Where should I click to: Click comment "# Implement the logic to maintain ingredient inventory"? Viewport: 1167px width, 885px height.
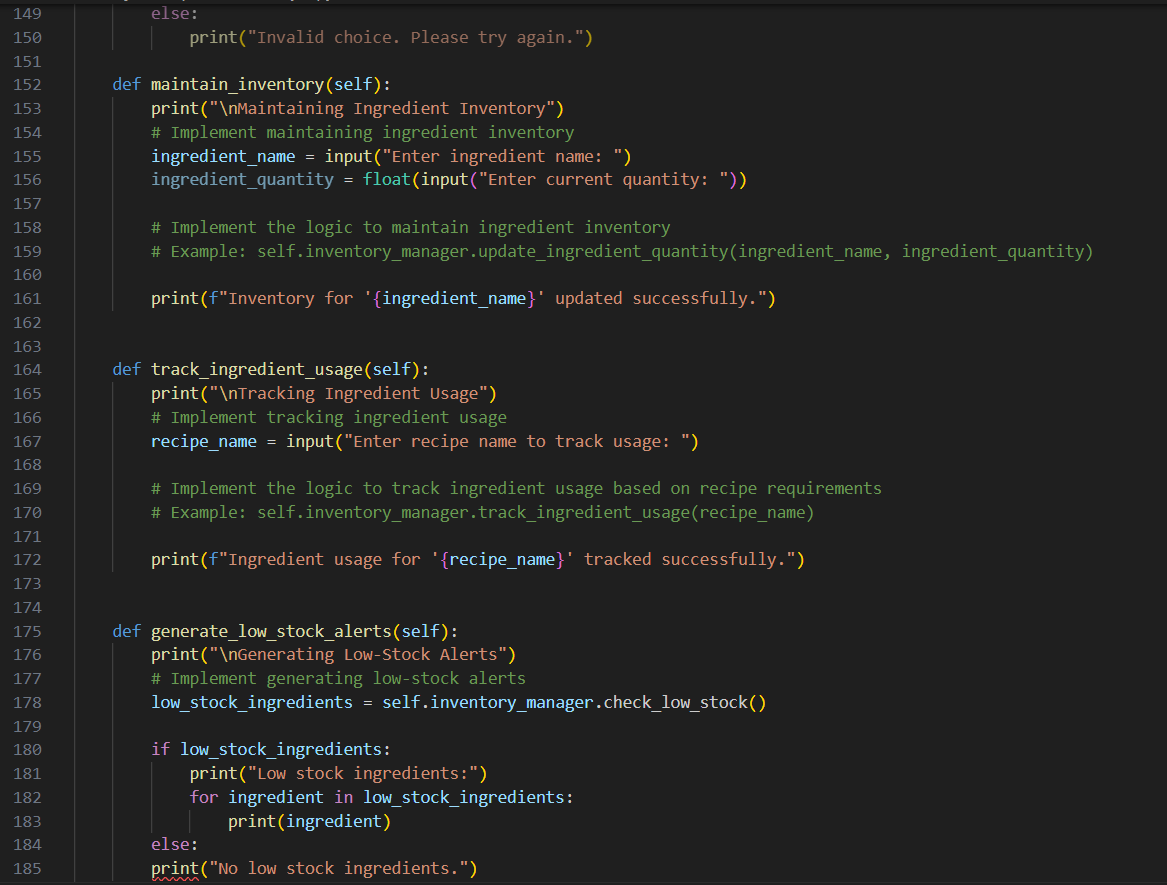411,228
